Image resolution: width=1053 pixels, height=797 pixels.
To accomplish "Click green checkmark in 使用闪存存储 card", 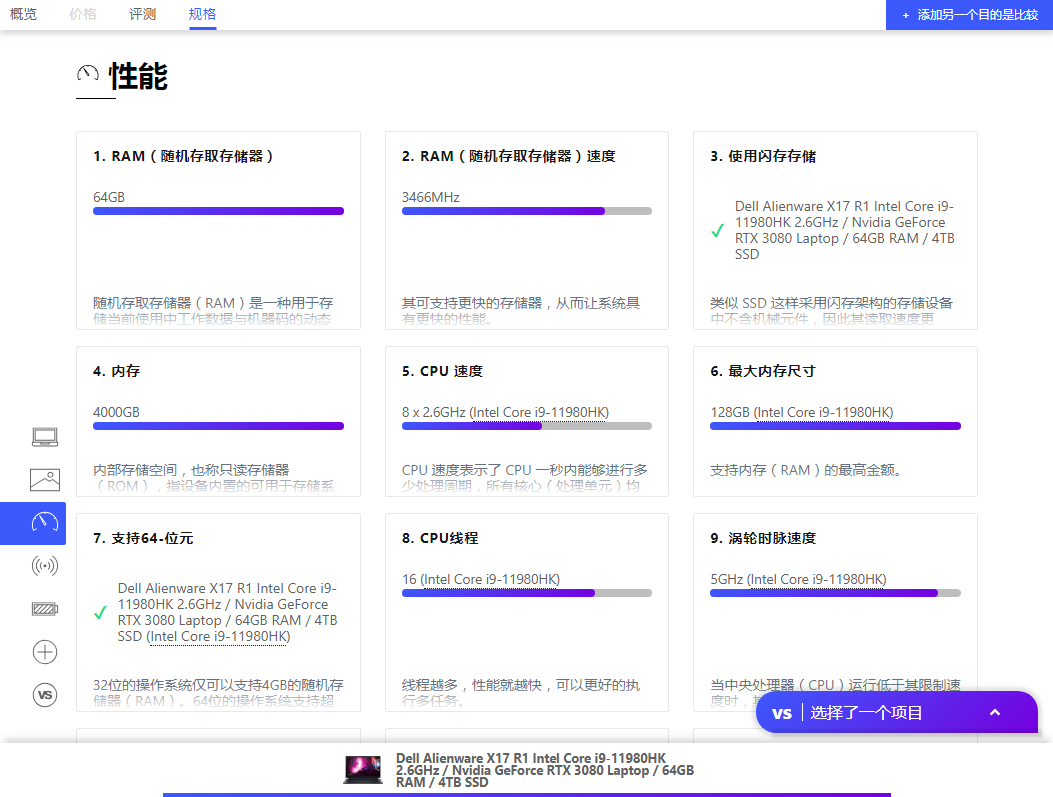I will (717, 230).
